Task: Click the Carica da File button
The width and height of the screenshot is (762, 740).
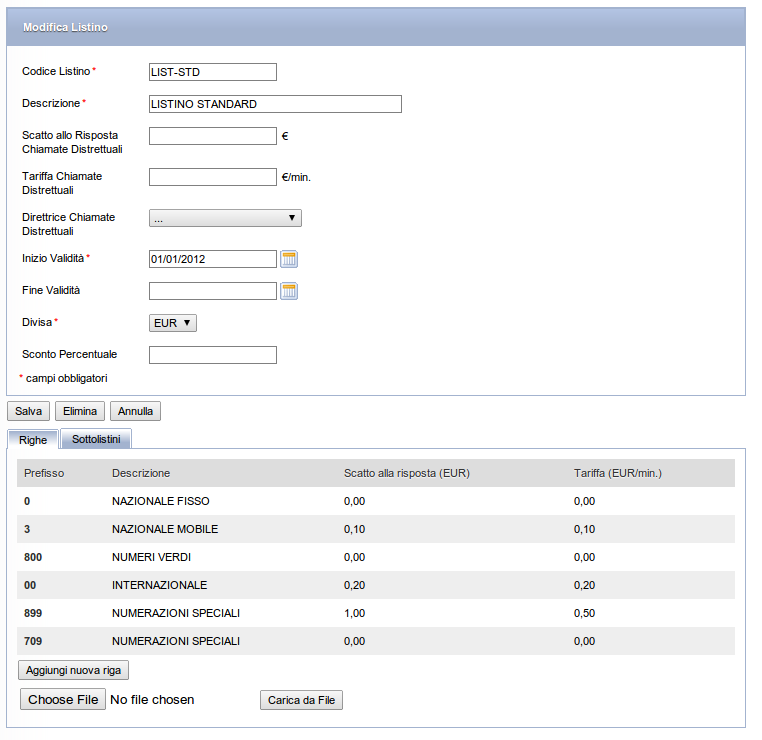Action: click(x=301, y=700)
